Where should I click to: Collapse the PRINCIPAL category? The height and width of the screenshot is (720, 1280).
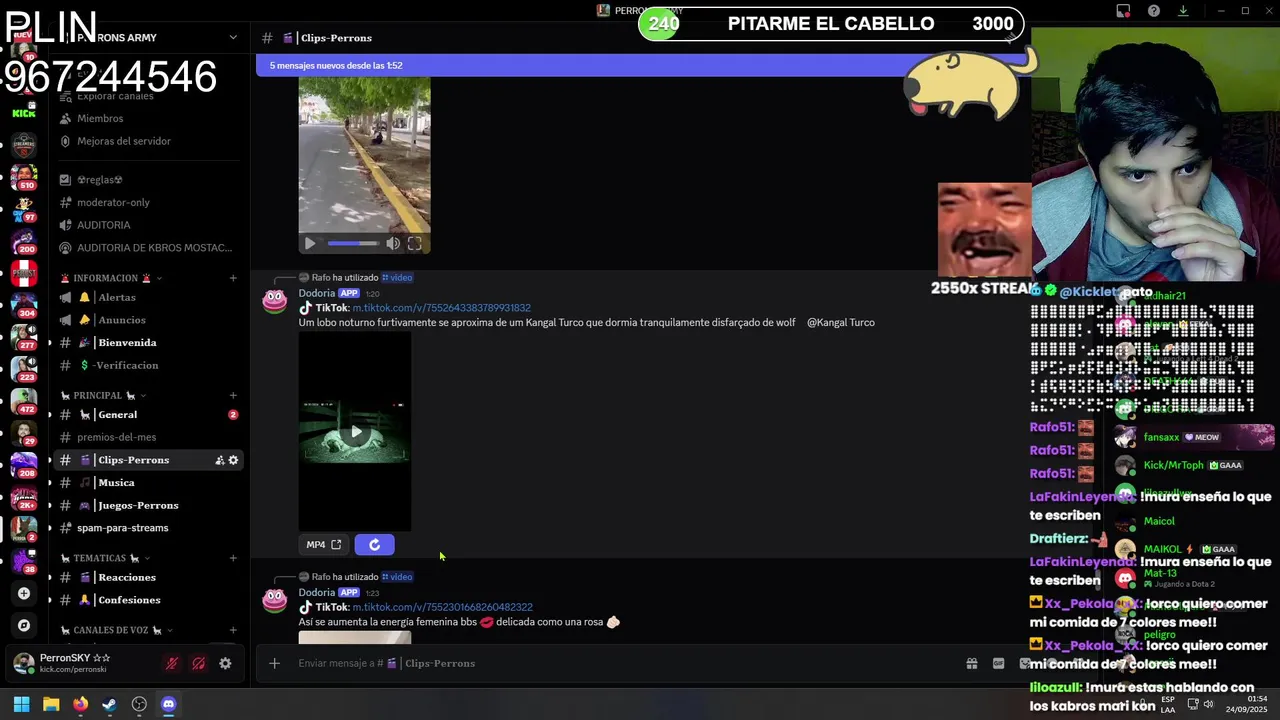point(103,395)
